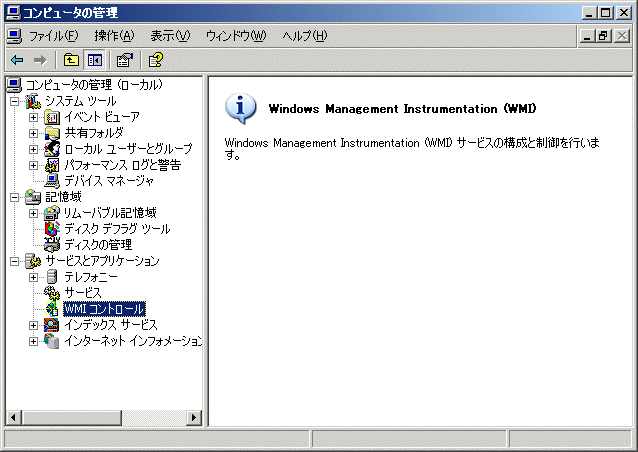Viewport: 638px width, 452px height.
Task: Click the インデックス サービス icon
Action: pyautogui.click(x=52, y=325)
